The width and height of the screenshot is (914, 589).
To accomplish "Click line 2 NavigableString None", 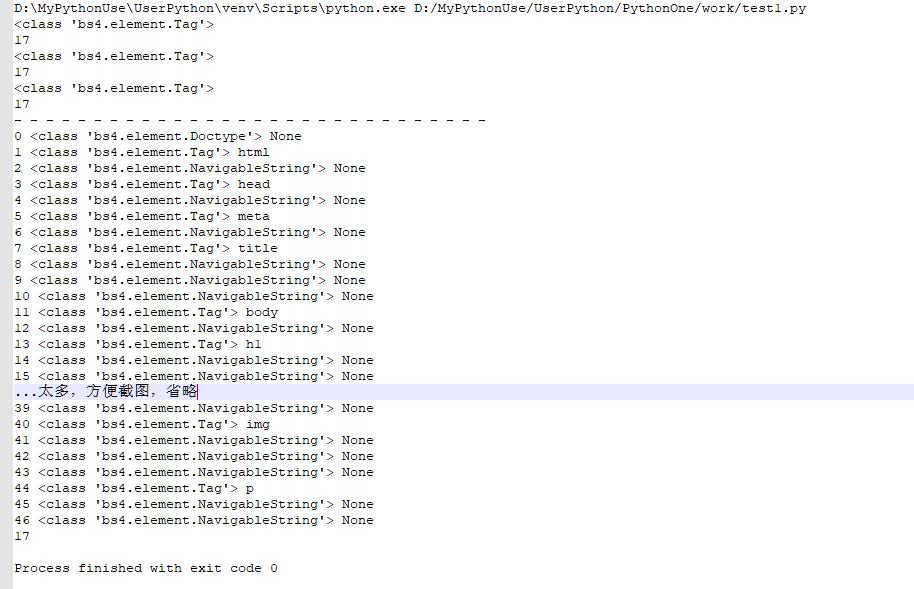I will pos(189,169).
